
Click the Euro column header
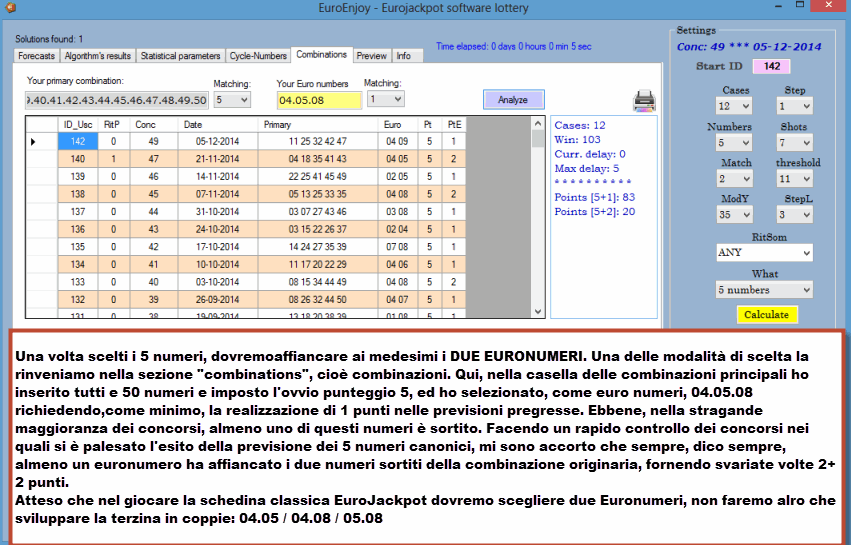point(397,125)
